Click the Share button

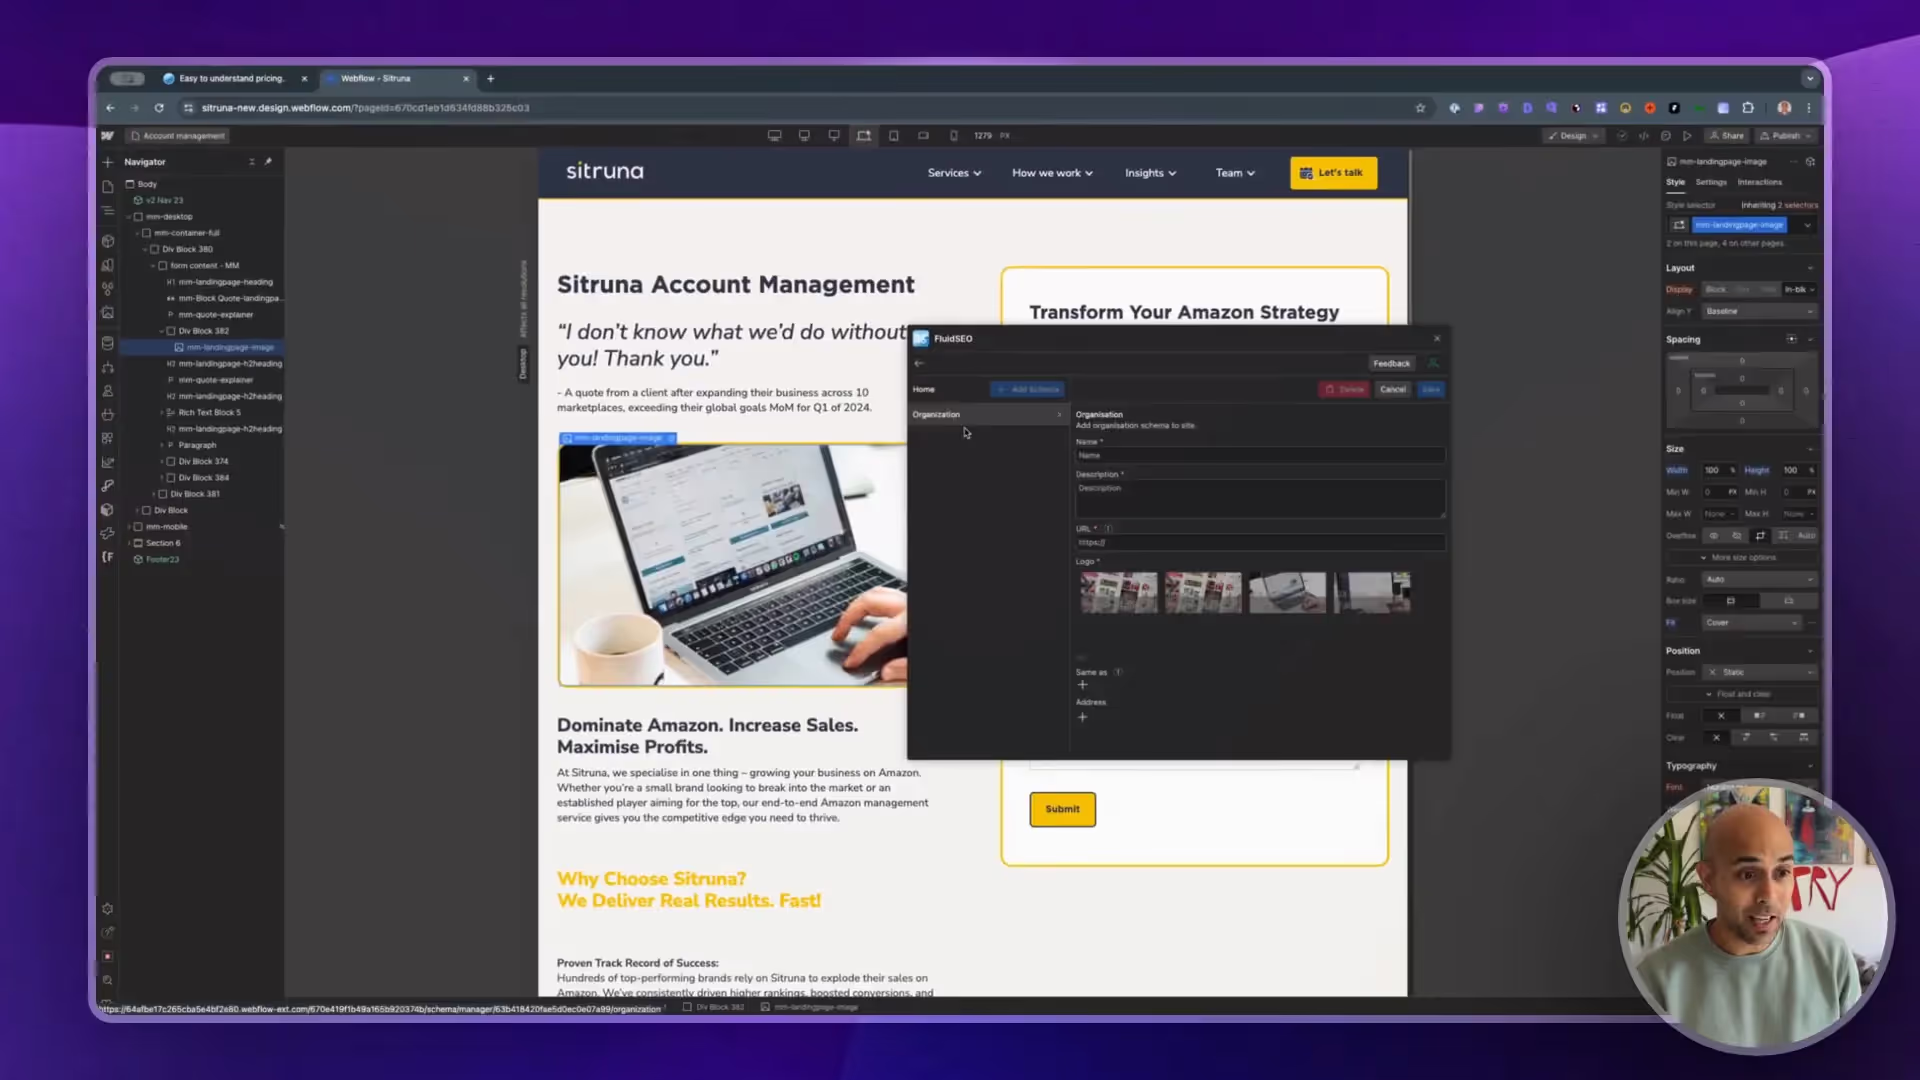tap(1727, 136)
